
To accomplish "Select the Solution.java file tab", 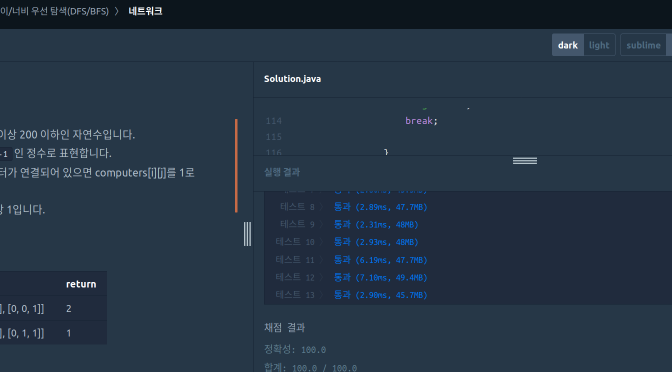I will [292, 79].
